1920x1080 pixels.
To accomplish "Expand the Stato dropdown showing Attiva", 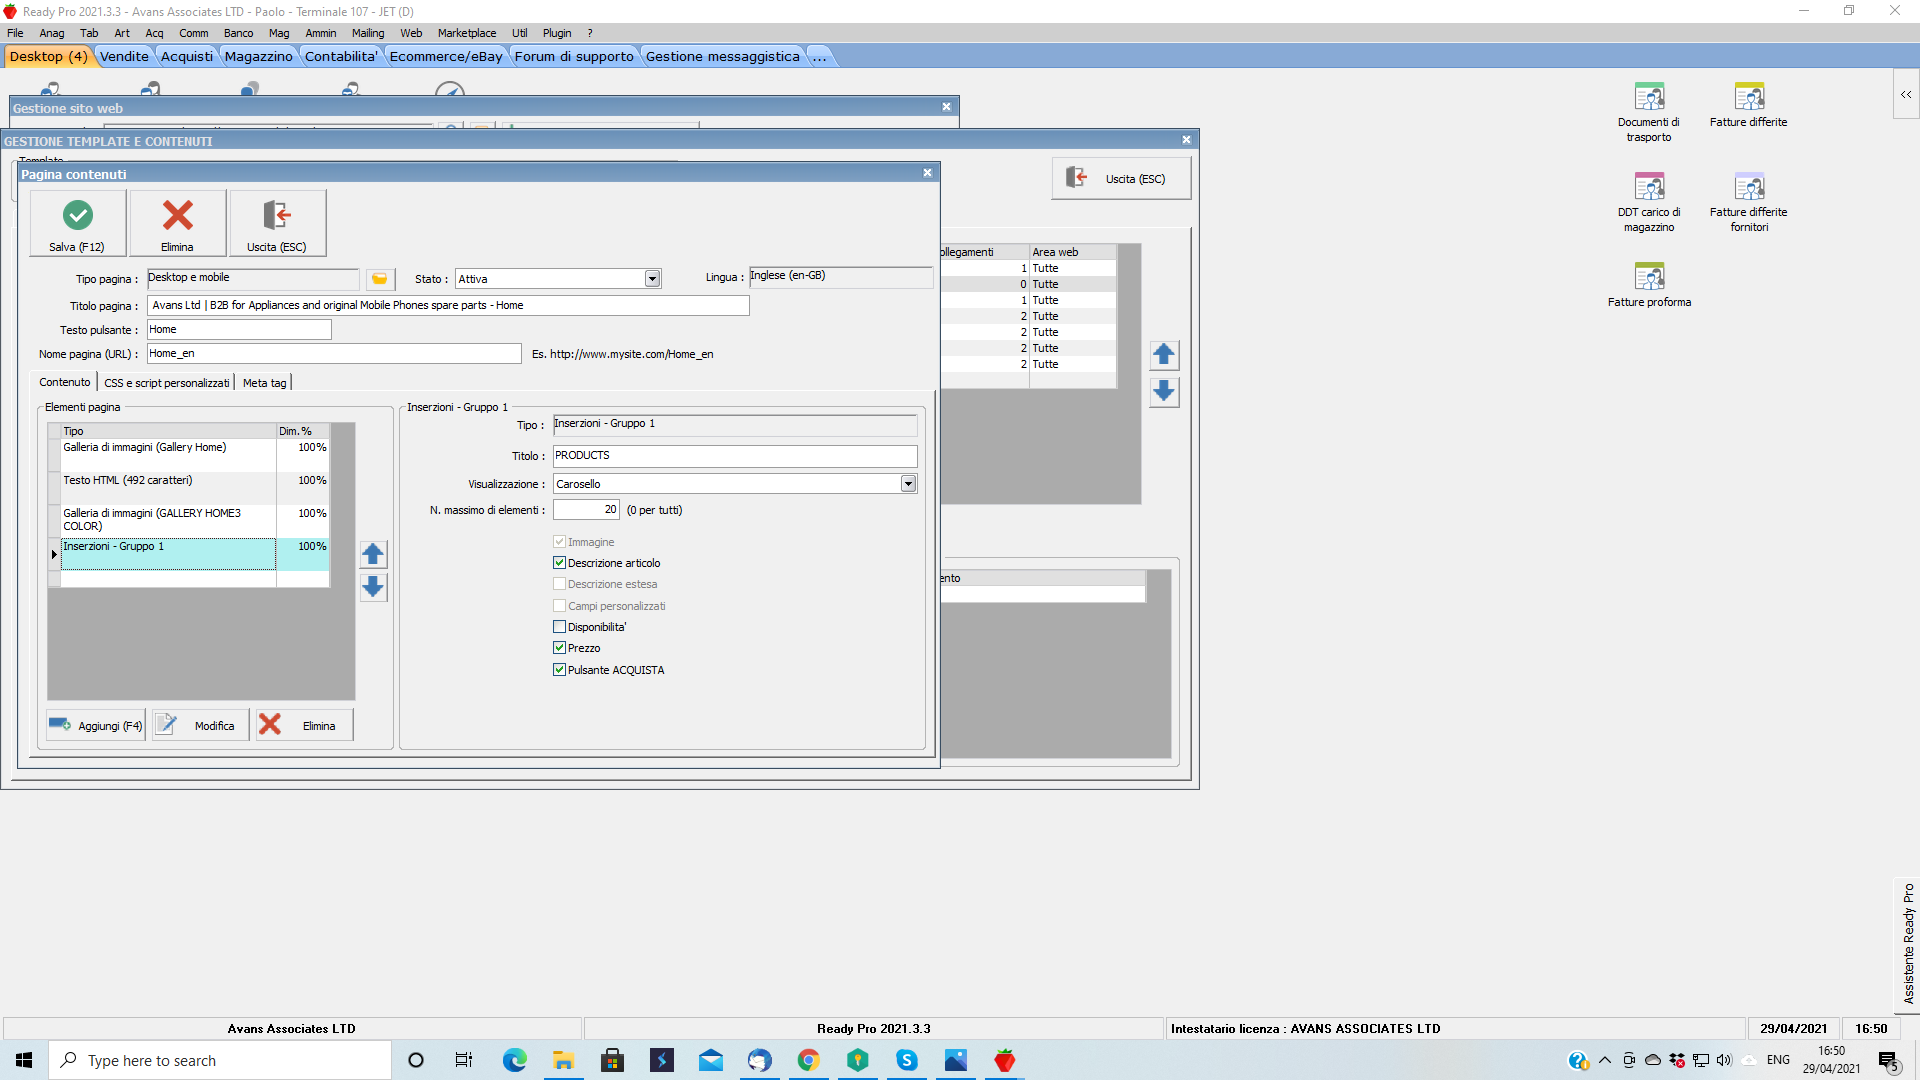I will pos(652,279).
